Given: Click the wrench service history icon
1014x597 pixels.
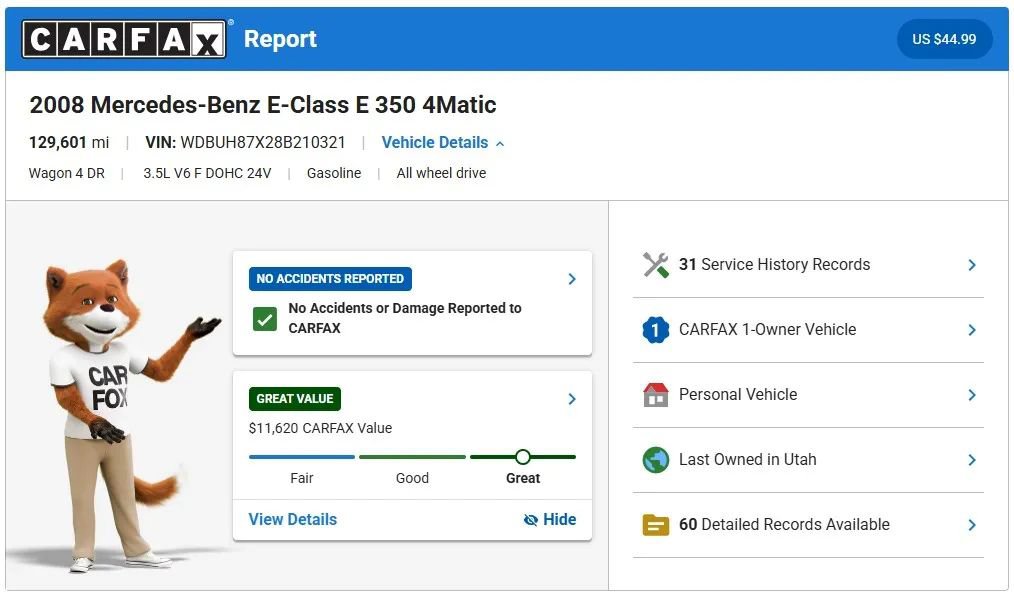Looking at the screenshot, I should pos(656,265).
